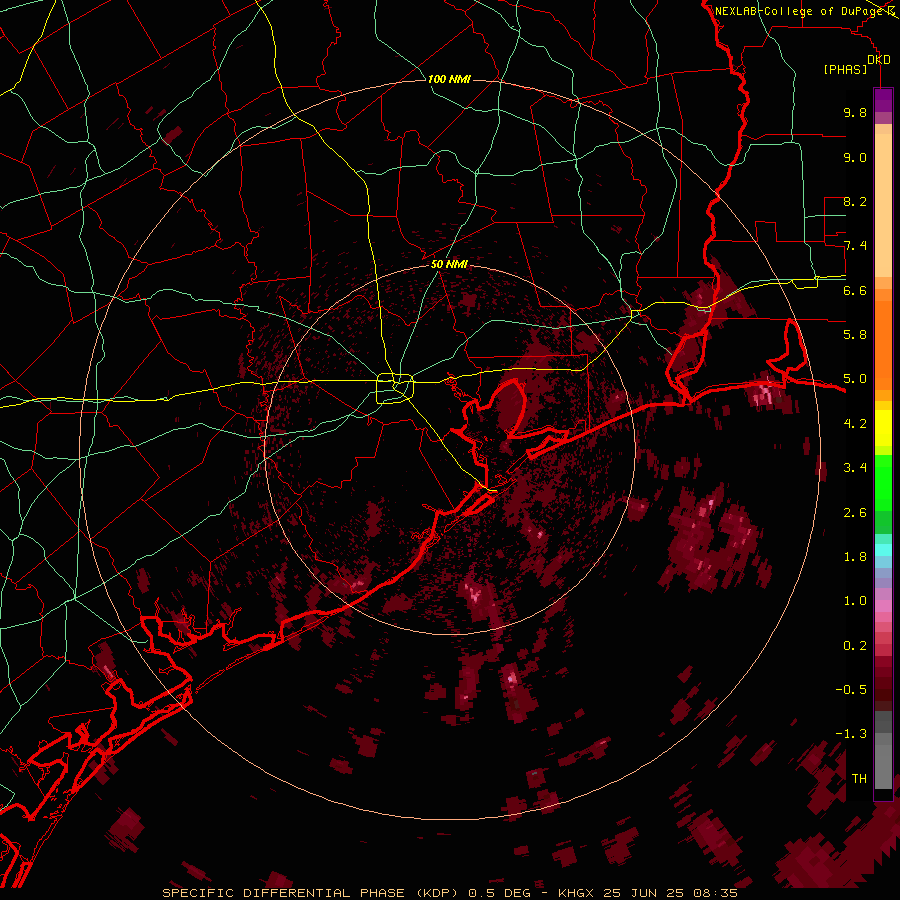Click the bright green band of the color bar
This screenshot has width=900, height=900.
coord(883,481)
